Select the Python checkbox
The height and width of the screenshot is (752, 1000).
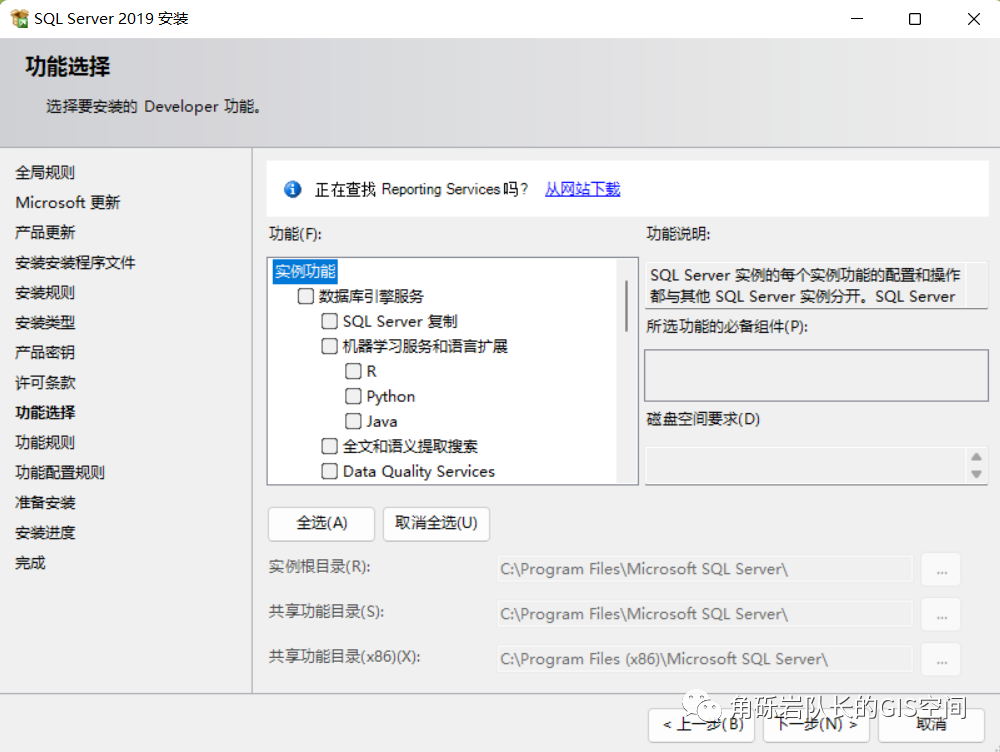point(353,396)
